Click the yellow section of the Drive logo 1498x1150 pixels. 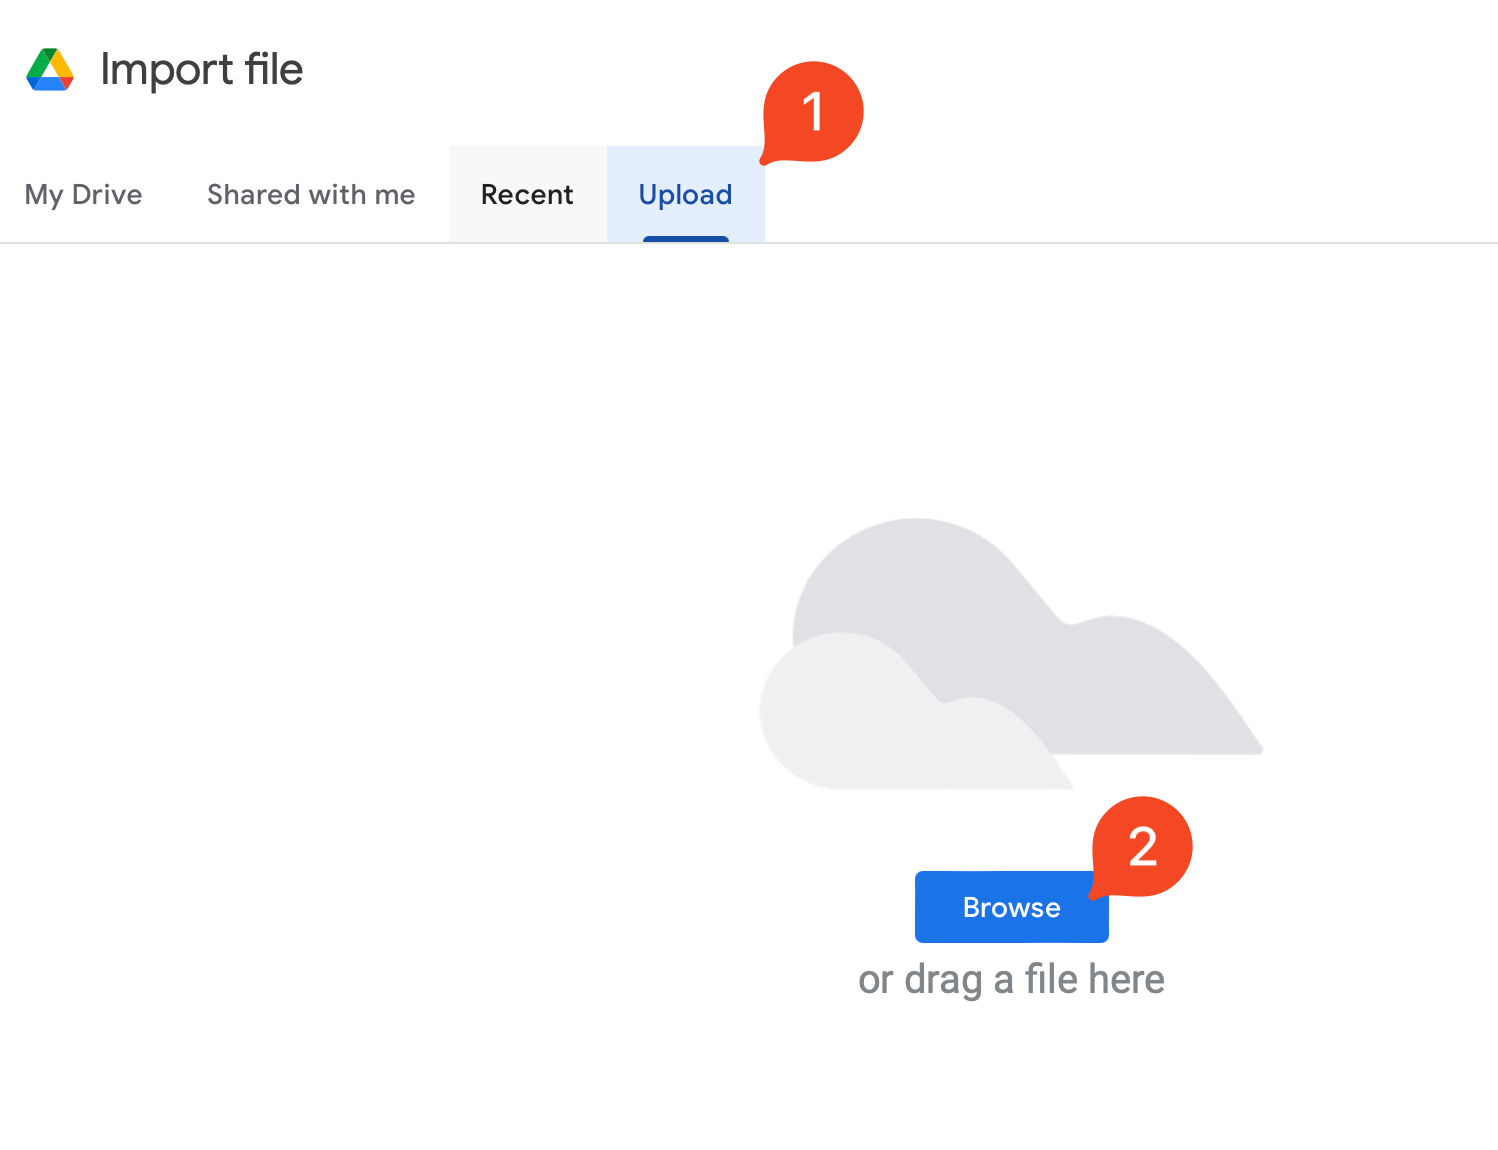tap(62, 66)
